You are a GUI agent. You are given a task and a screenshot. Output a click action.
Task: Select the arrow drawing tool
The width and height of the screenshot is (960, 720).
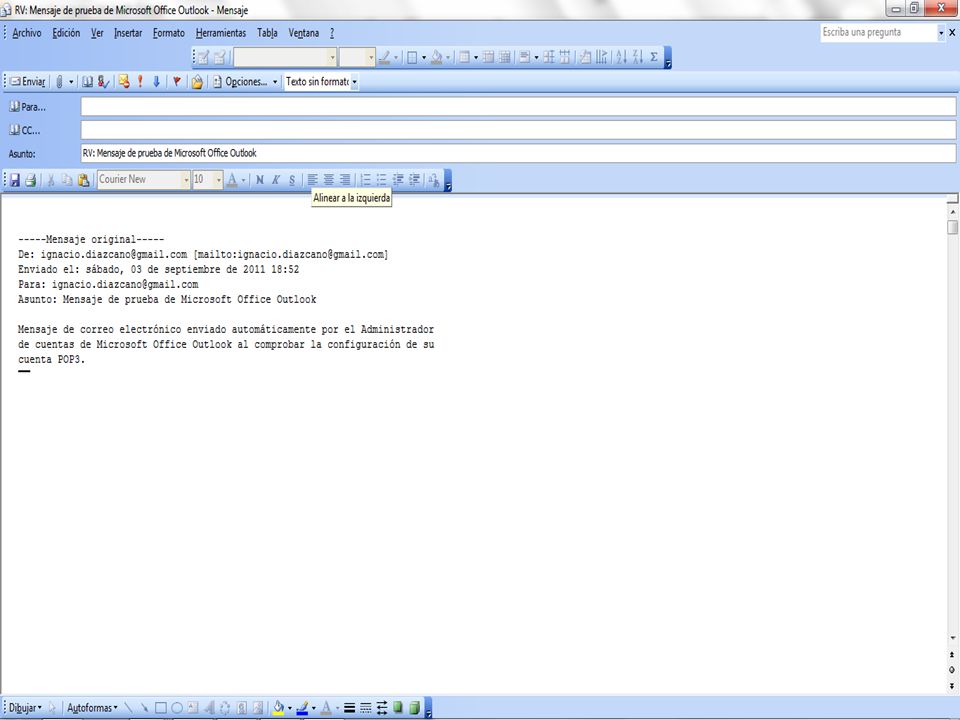(x=144, y=708)
